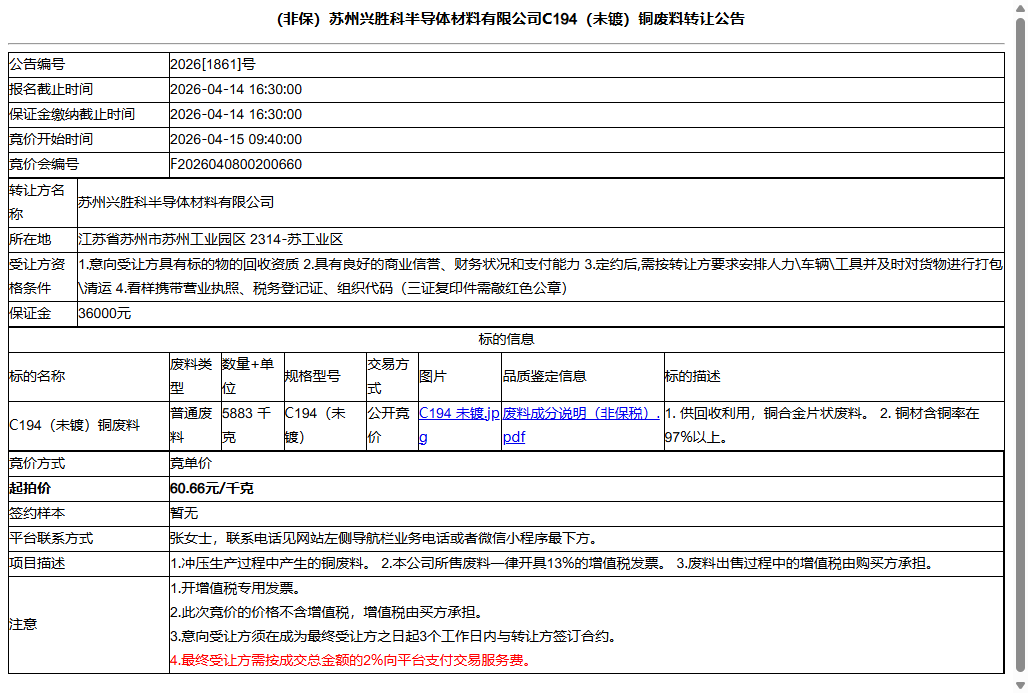Open the 废料成分说明（非保税）.pdf link
This screenshot has height=693, width=1028.
tap(582, 425)
